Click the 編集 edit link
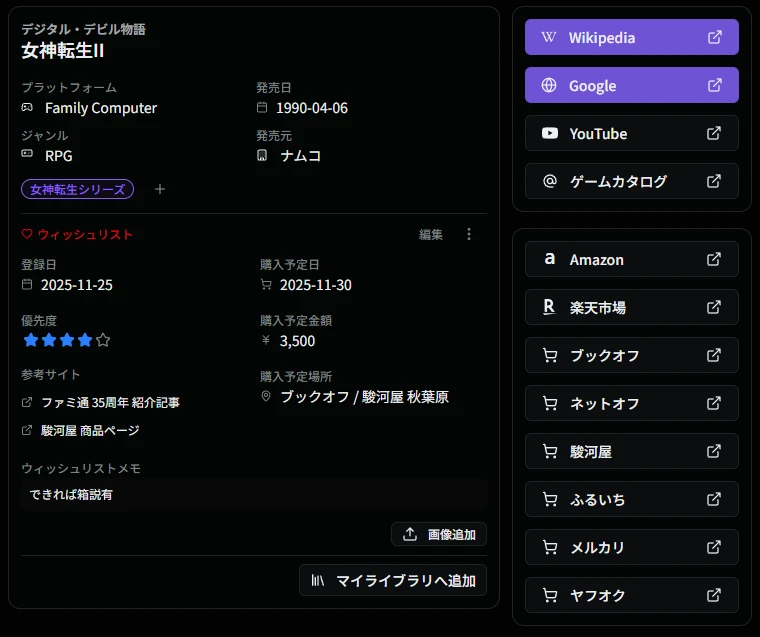 pos(431,235)
